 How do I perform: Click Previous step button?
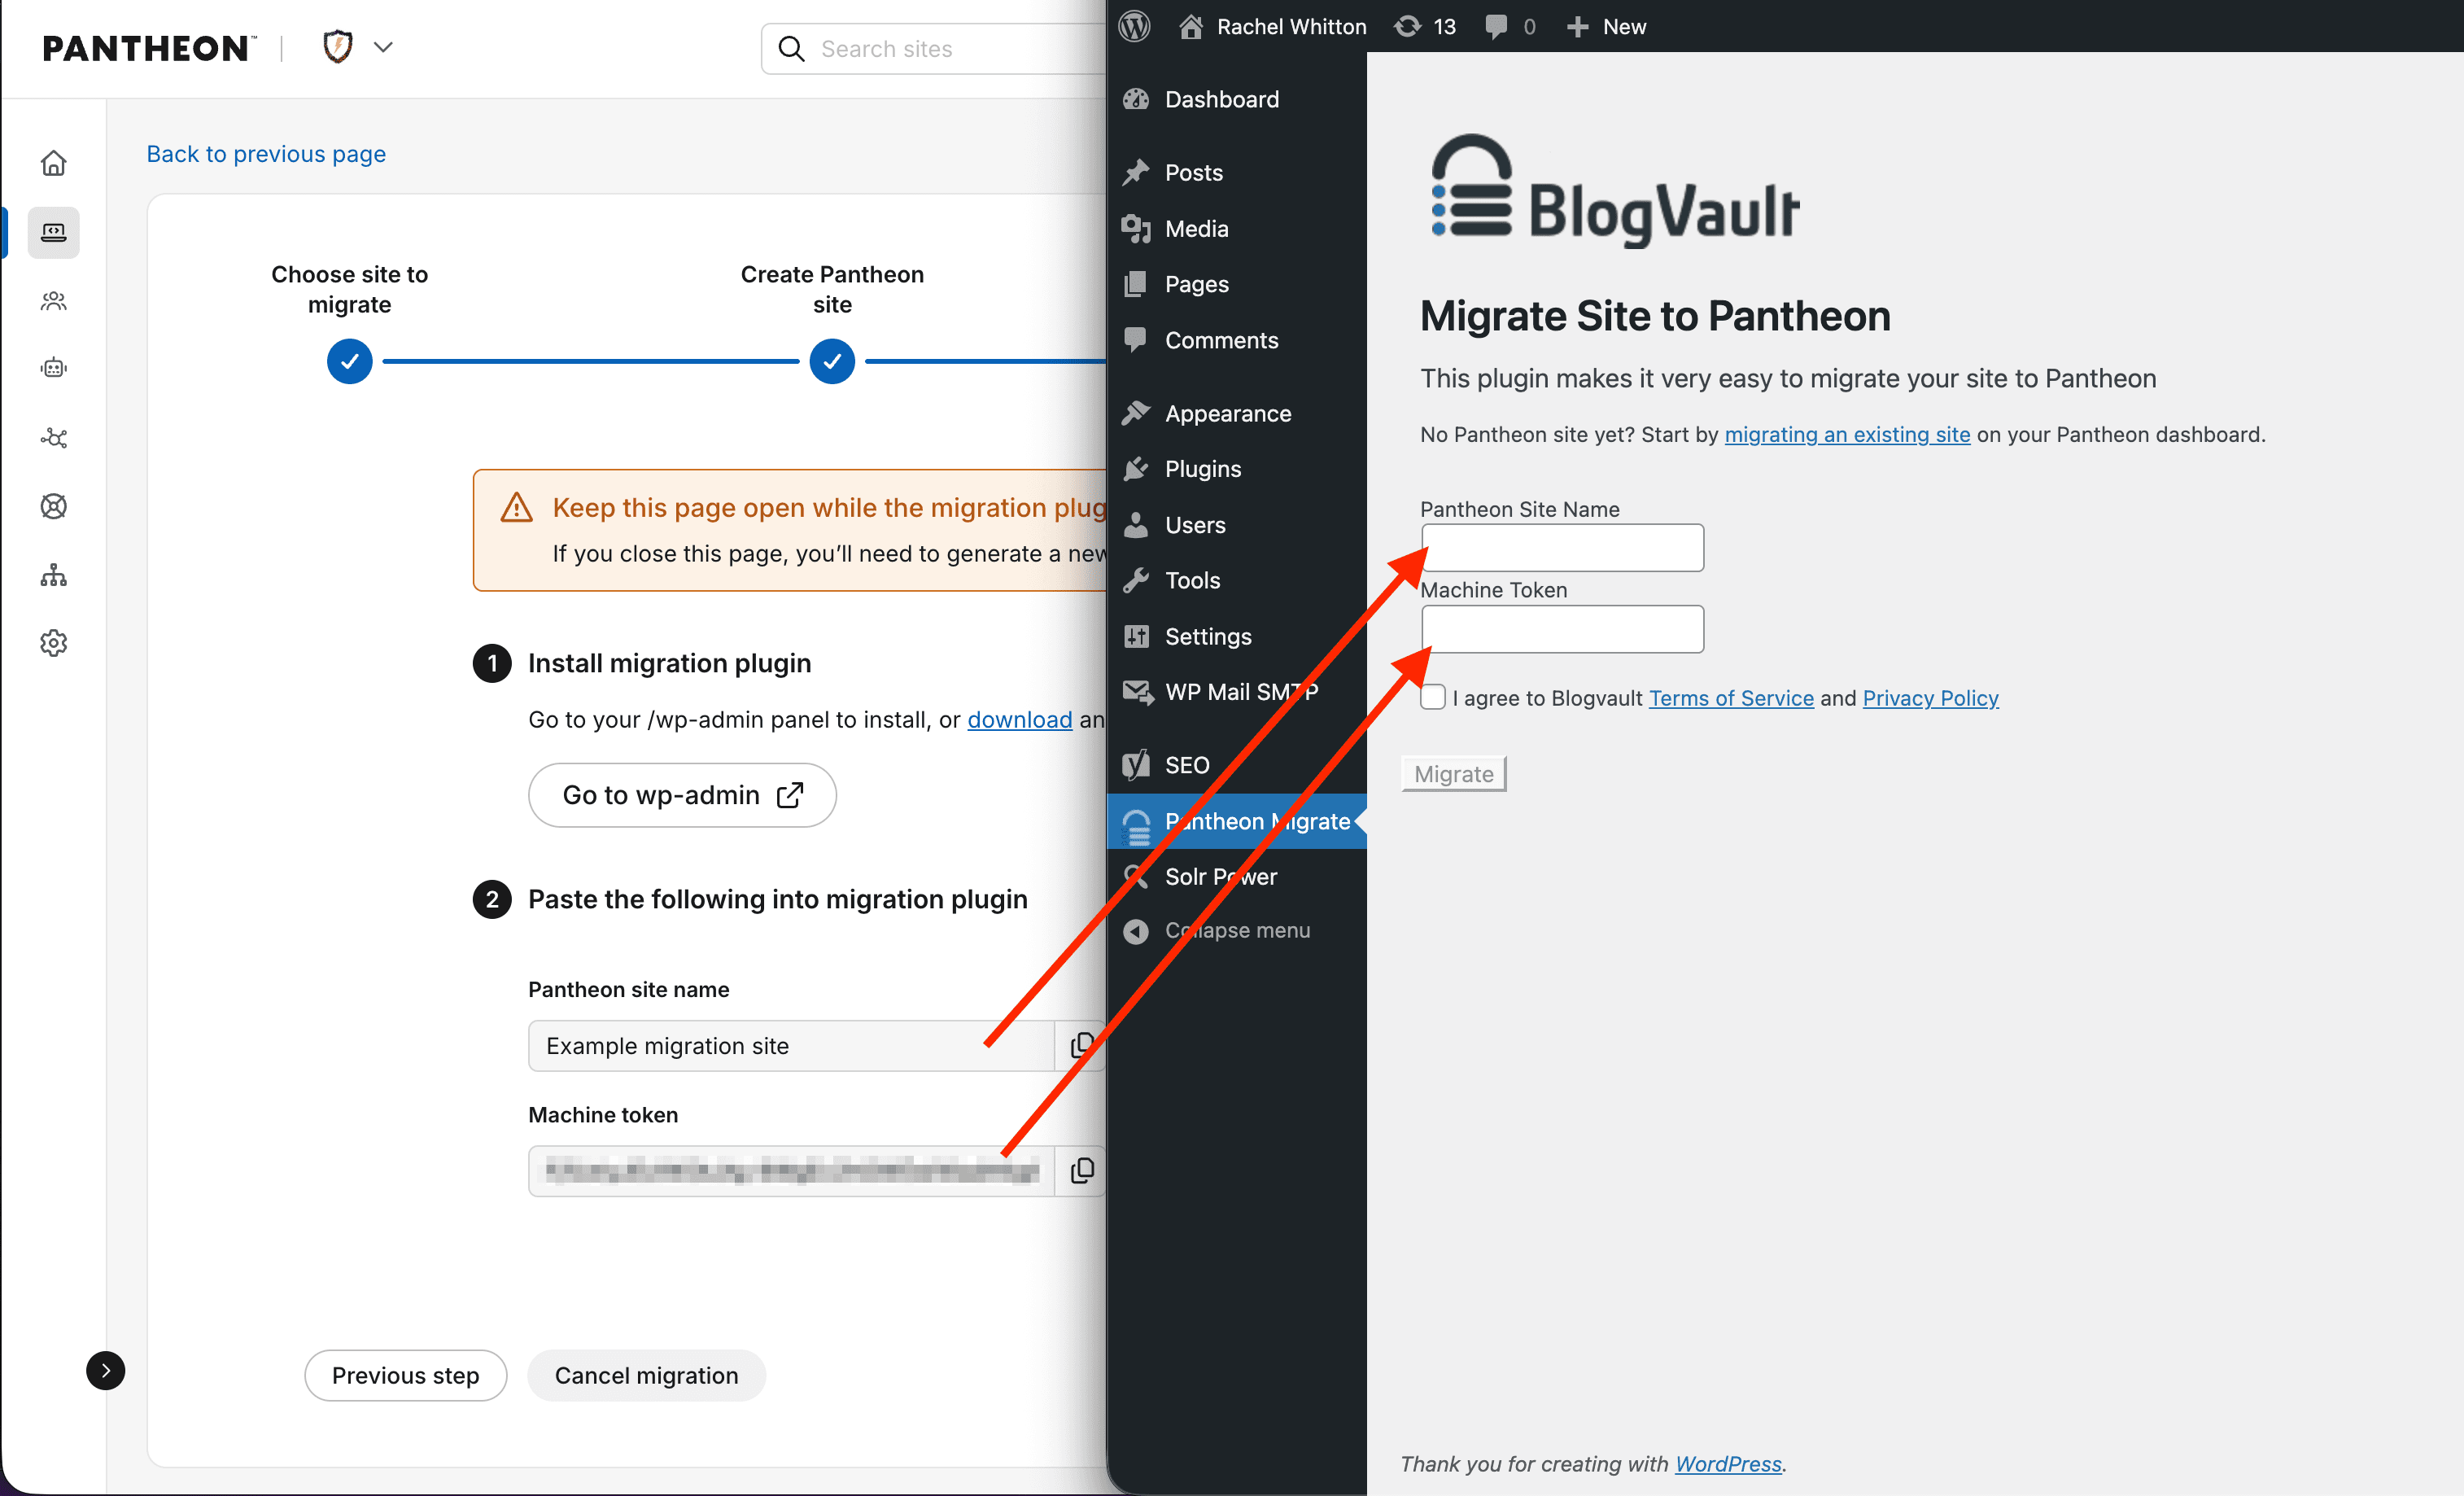click(x=405, y=1375)
